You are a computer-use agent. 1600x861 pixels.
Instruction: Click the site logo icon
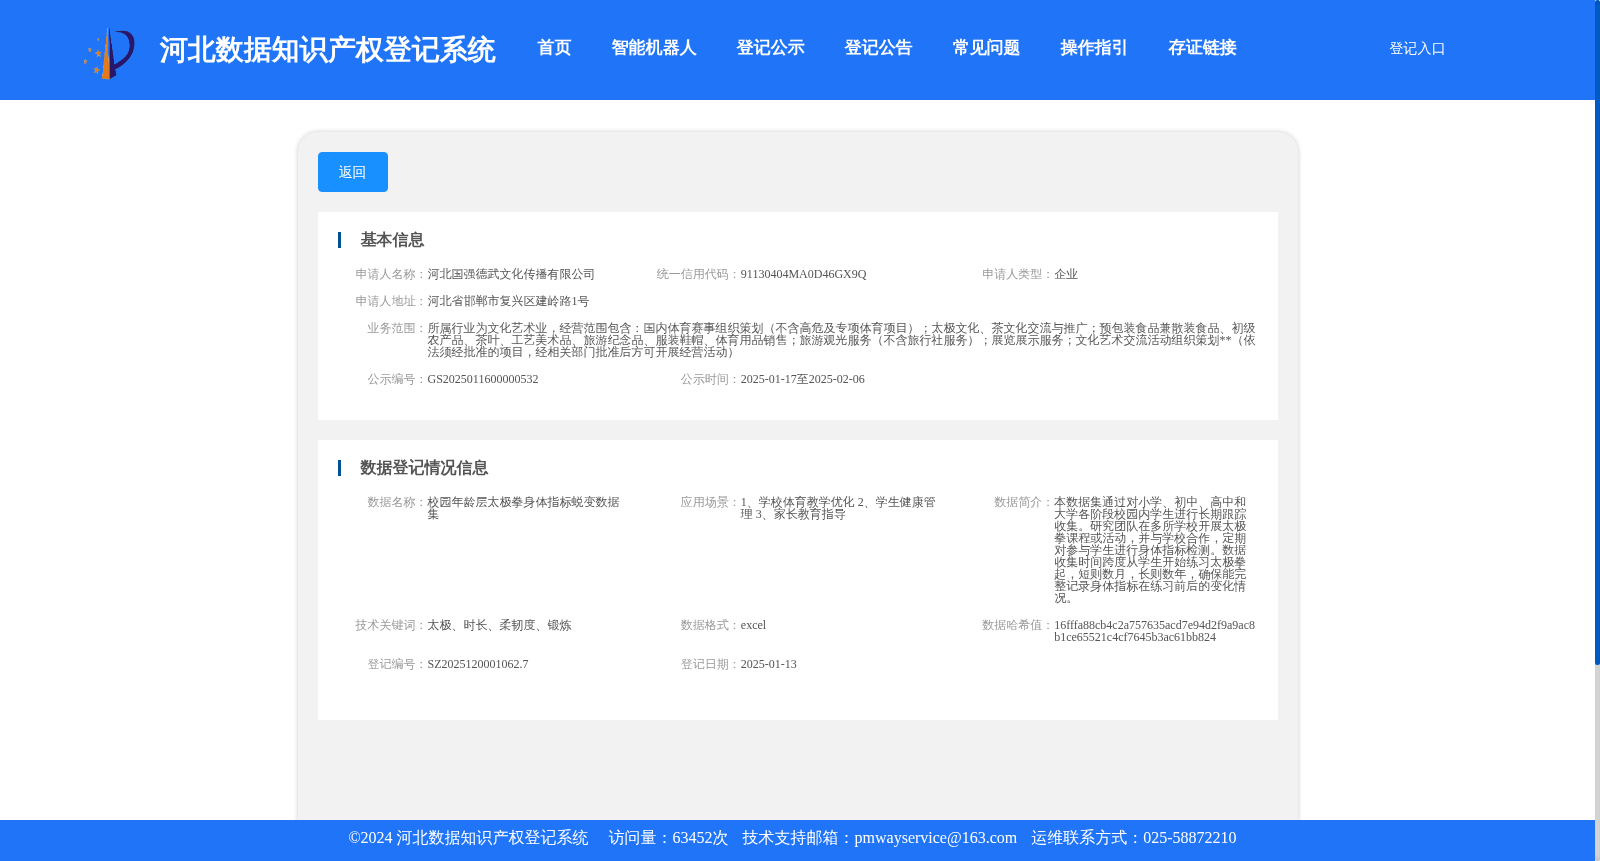point(109,53)
